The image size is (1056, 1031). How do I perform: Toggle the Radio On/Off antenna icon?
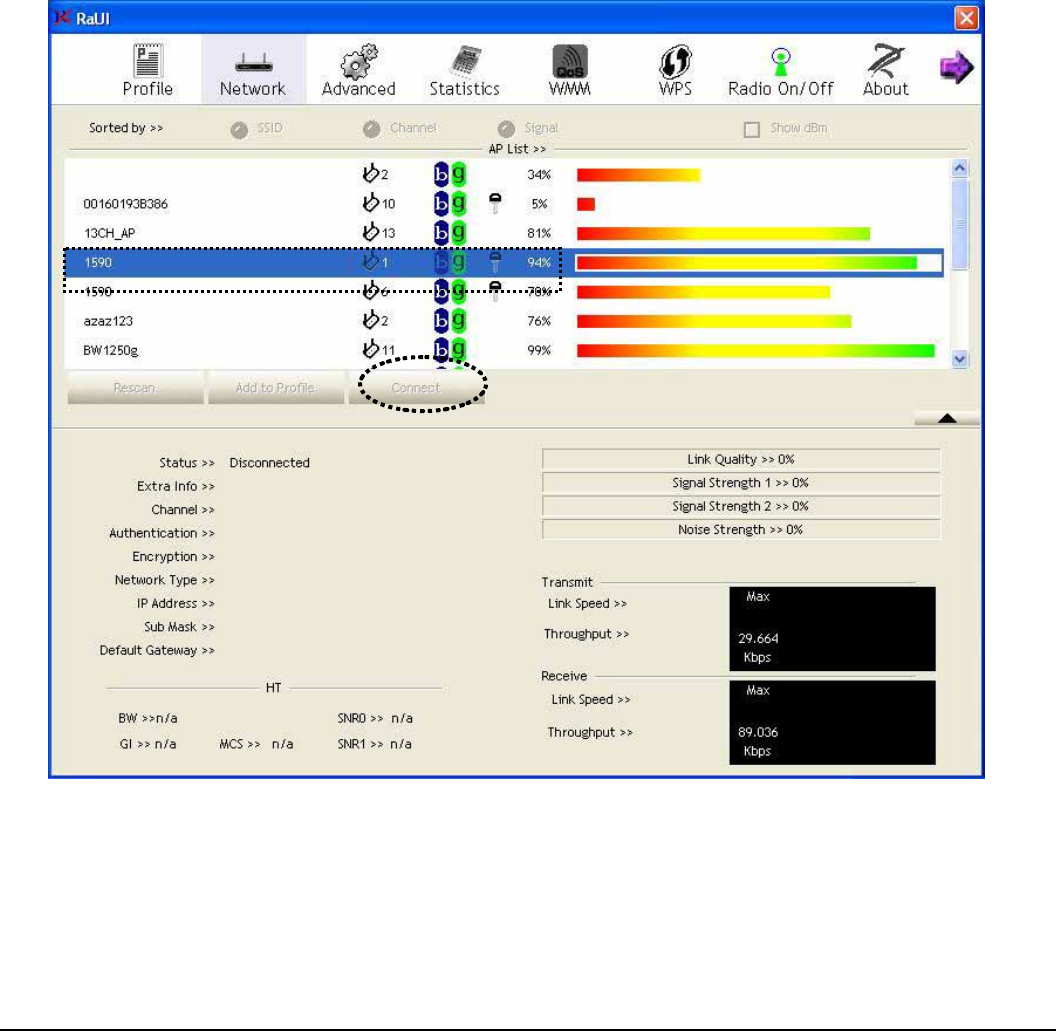point(781,62)
